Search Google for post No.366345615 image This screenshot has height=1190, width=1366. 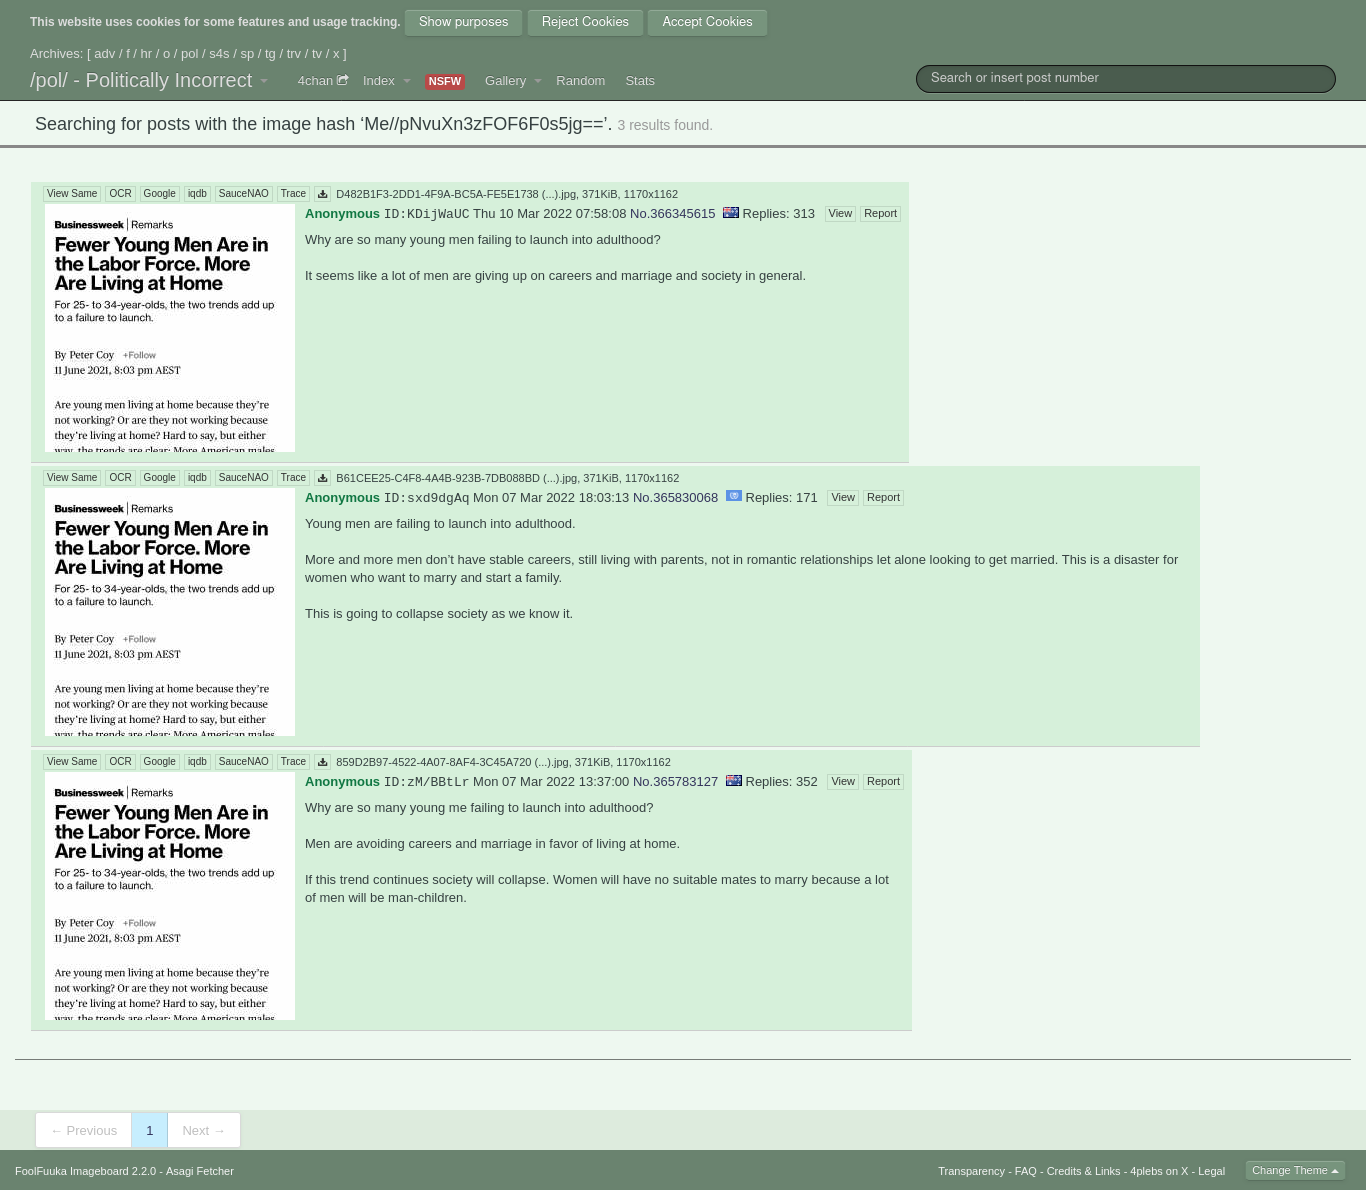159,194
